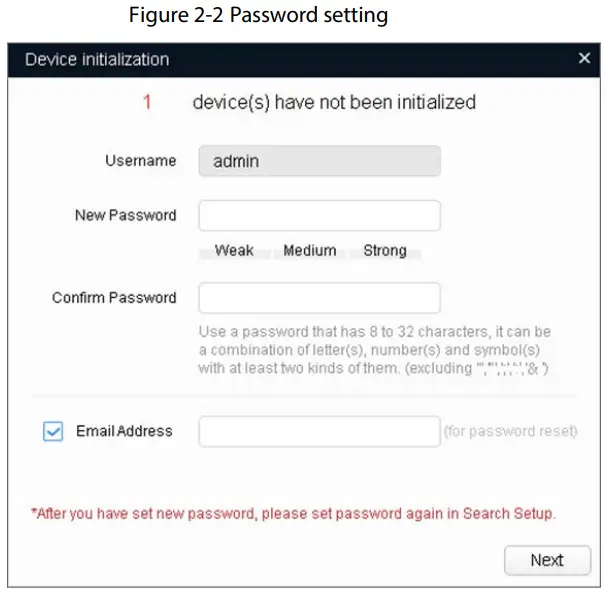This screenshot has height=594, width=607.
Task: Click the red uninitialized device count
Action: coord(147,102)
